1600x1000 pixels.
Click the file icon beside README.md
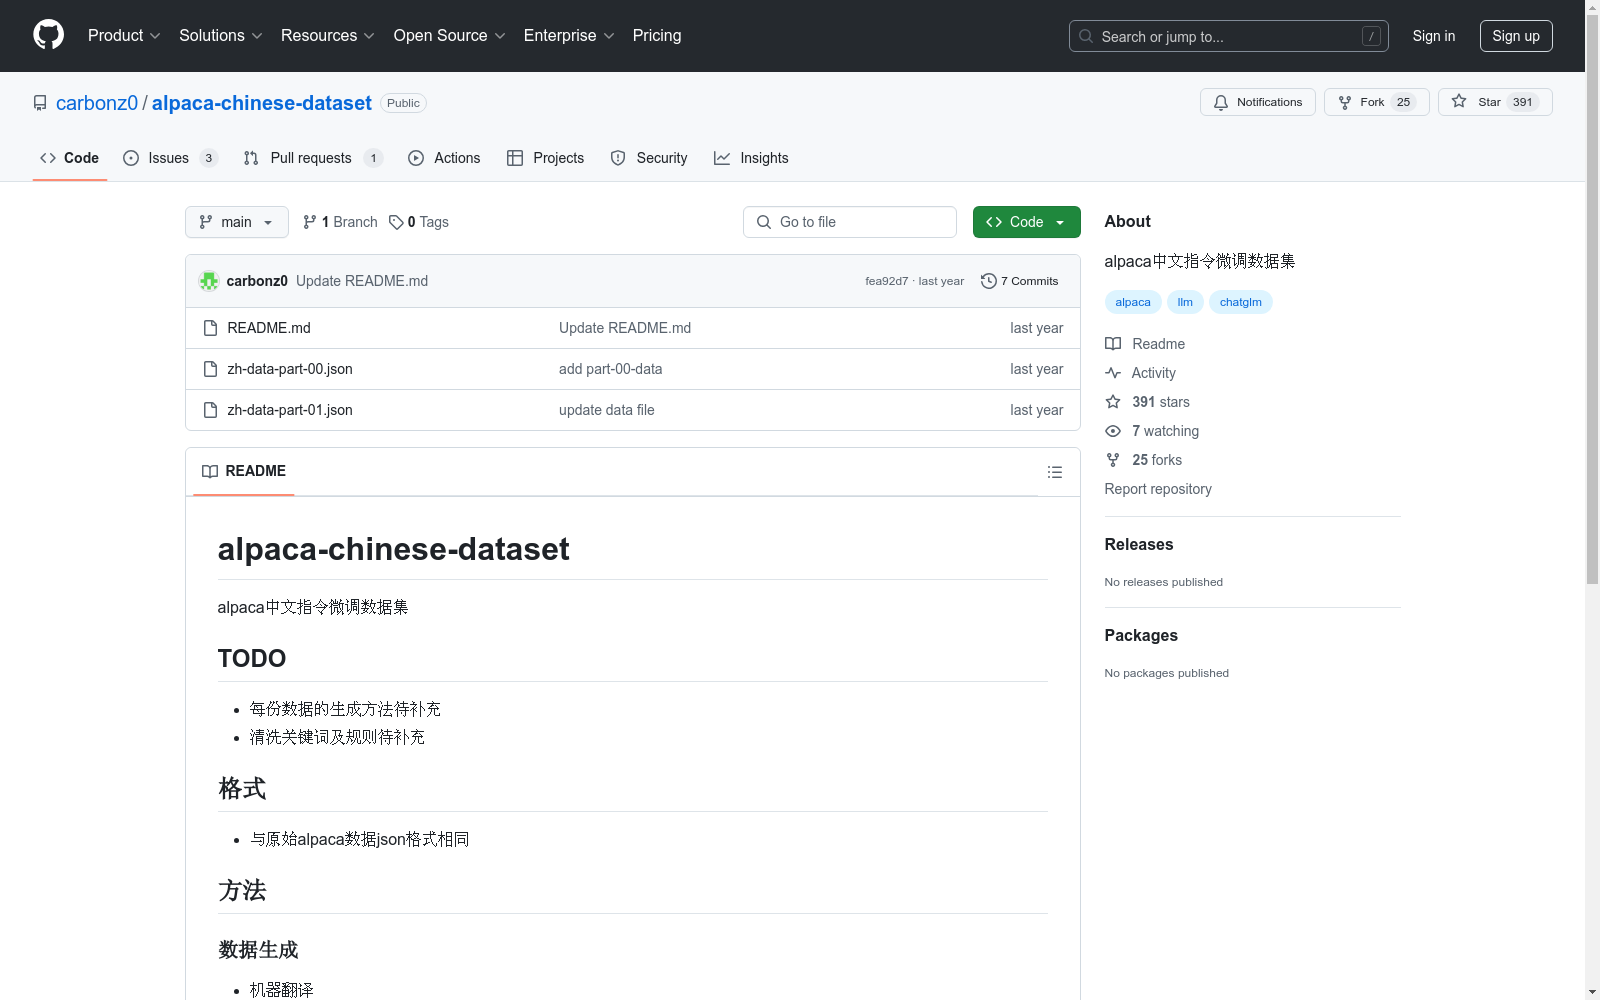coord(210,328)
